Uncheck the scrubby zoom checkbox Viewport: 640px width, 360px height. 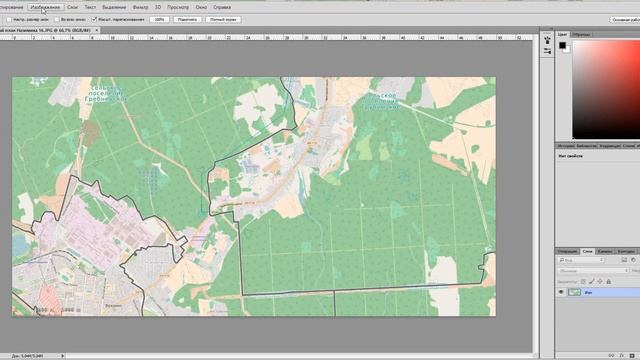point(94,19)
